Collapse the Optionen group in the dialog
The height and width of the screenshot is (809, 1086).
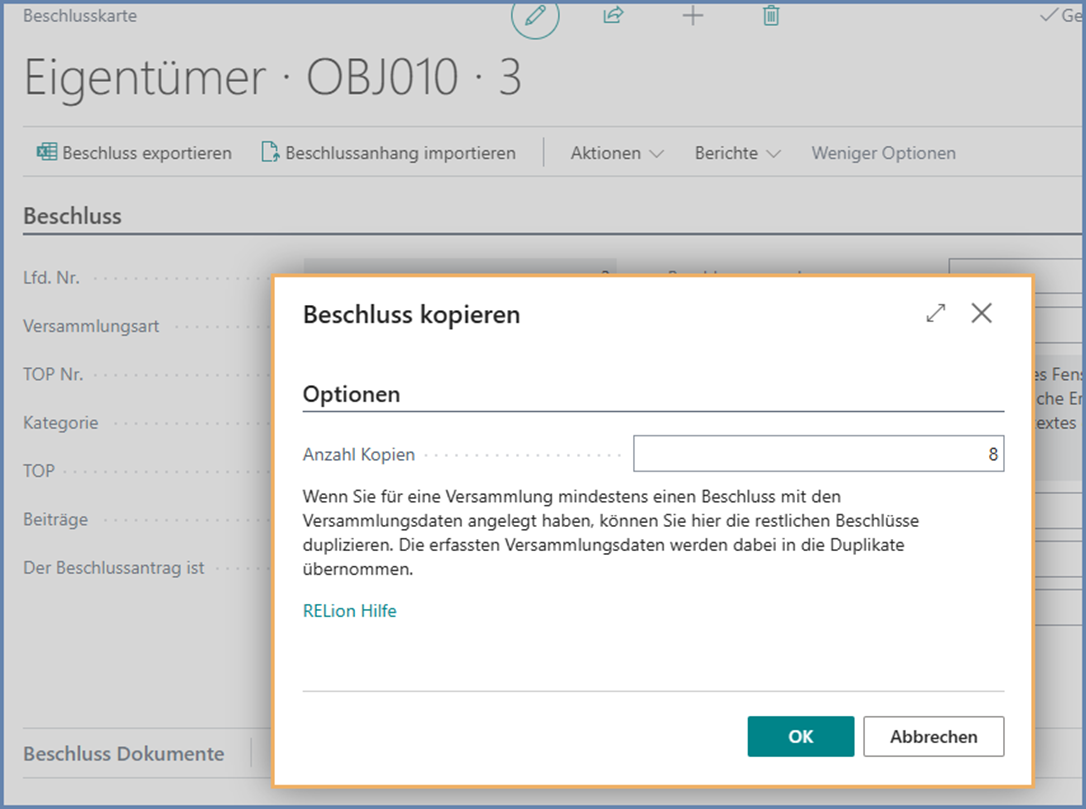pos(351,394)
